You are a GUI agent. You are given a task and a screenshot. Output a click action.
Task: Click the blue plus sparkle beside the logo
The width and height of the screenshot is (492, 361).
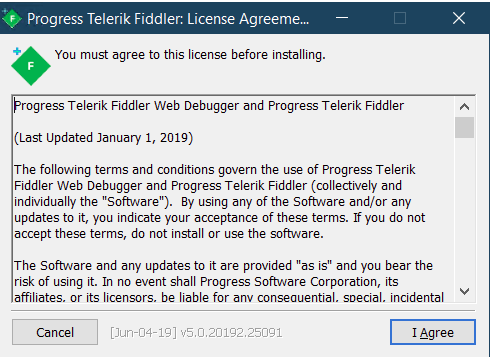click(x=17, y=51)
